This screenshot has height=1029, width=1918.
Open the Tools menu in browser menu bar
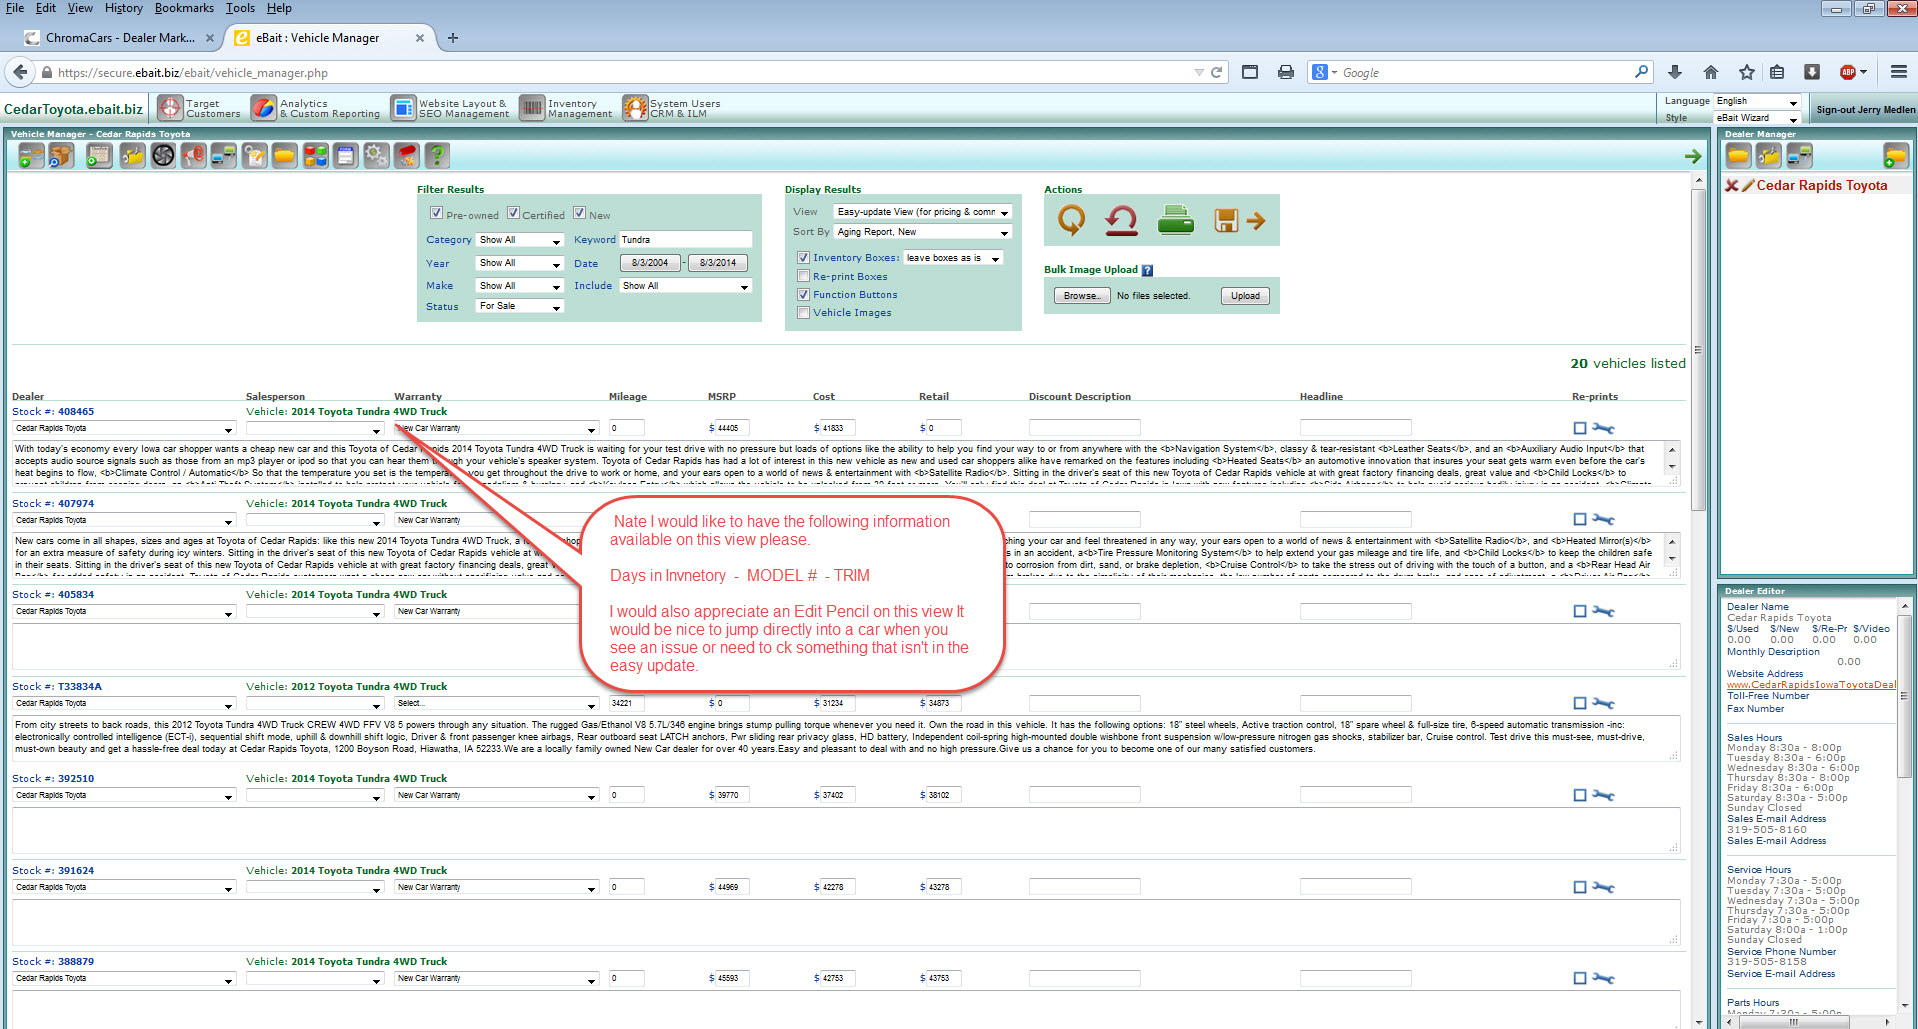point(240,8)
